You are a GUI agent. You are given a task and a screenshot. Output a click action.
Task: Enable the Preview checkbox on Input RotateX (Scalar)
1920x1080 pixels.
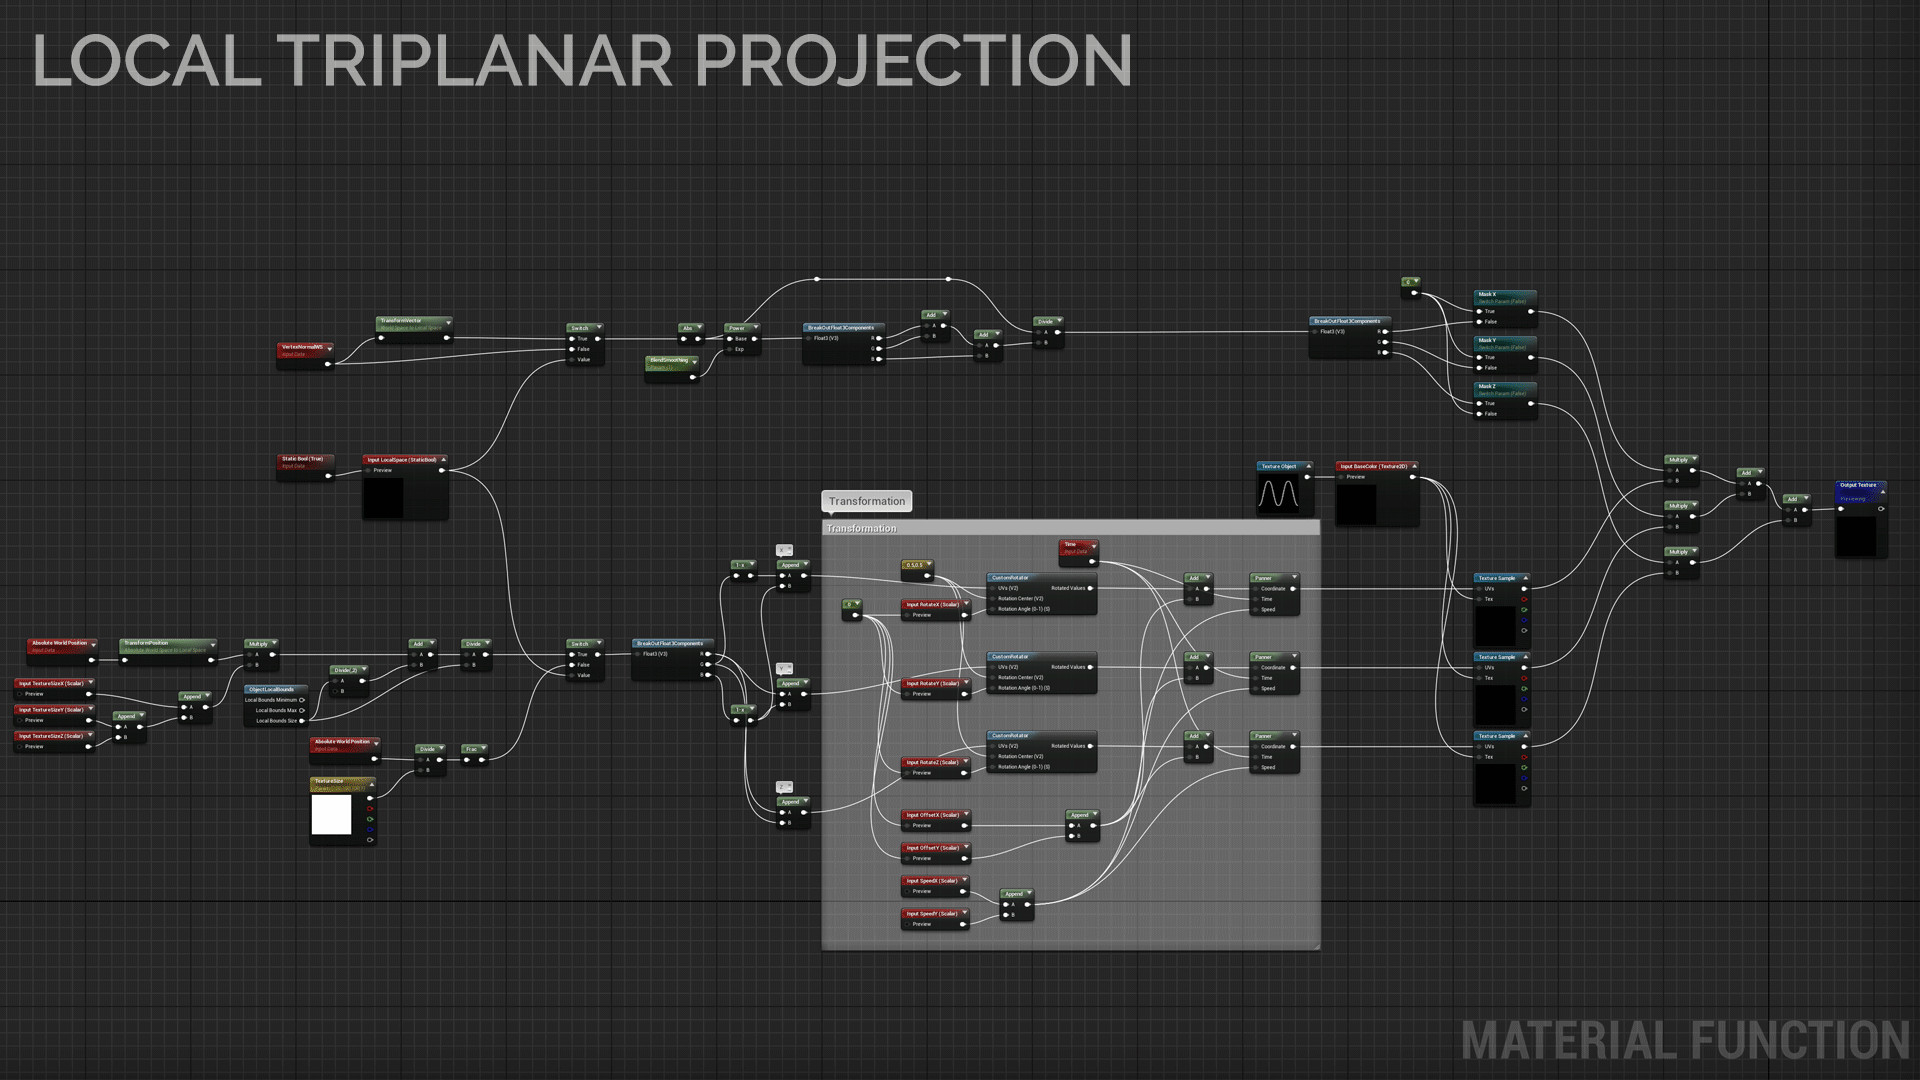coord(907,615)
